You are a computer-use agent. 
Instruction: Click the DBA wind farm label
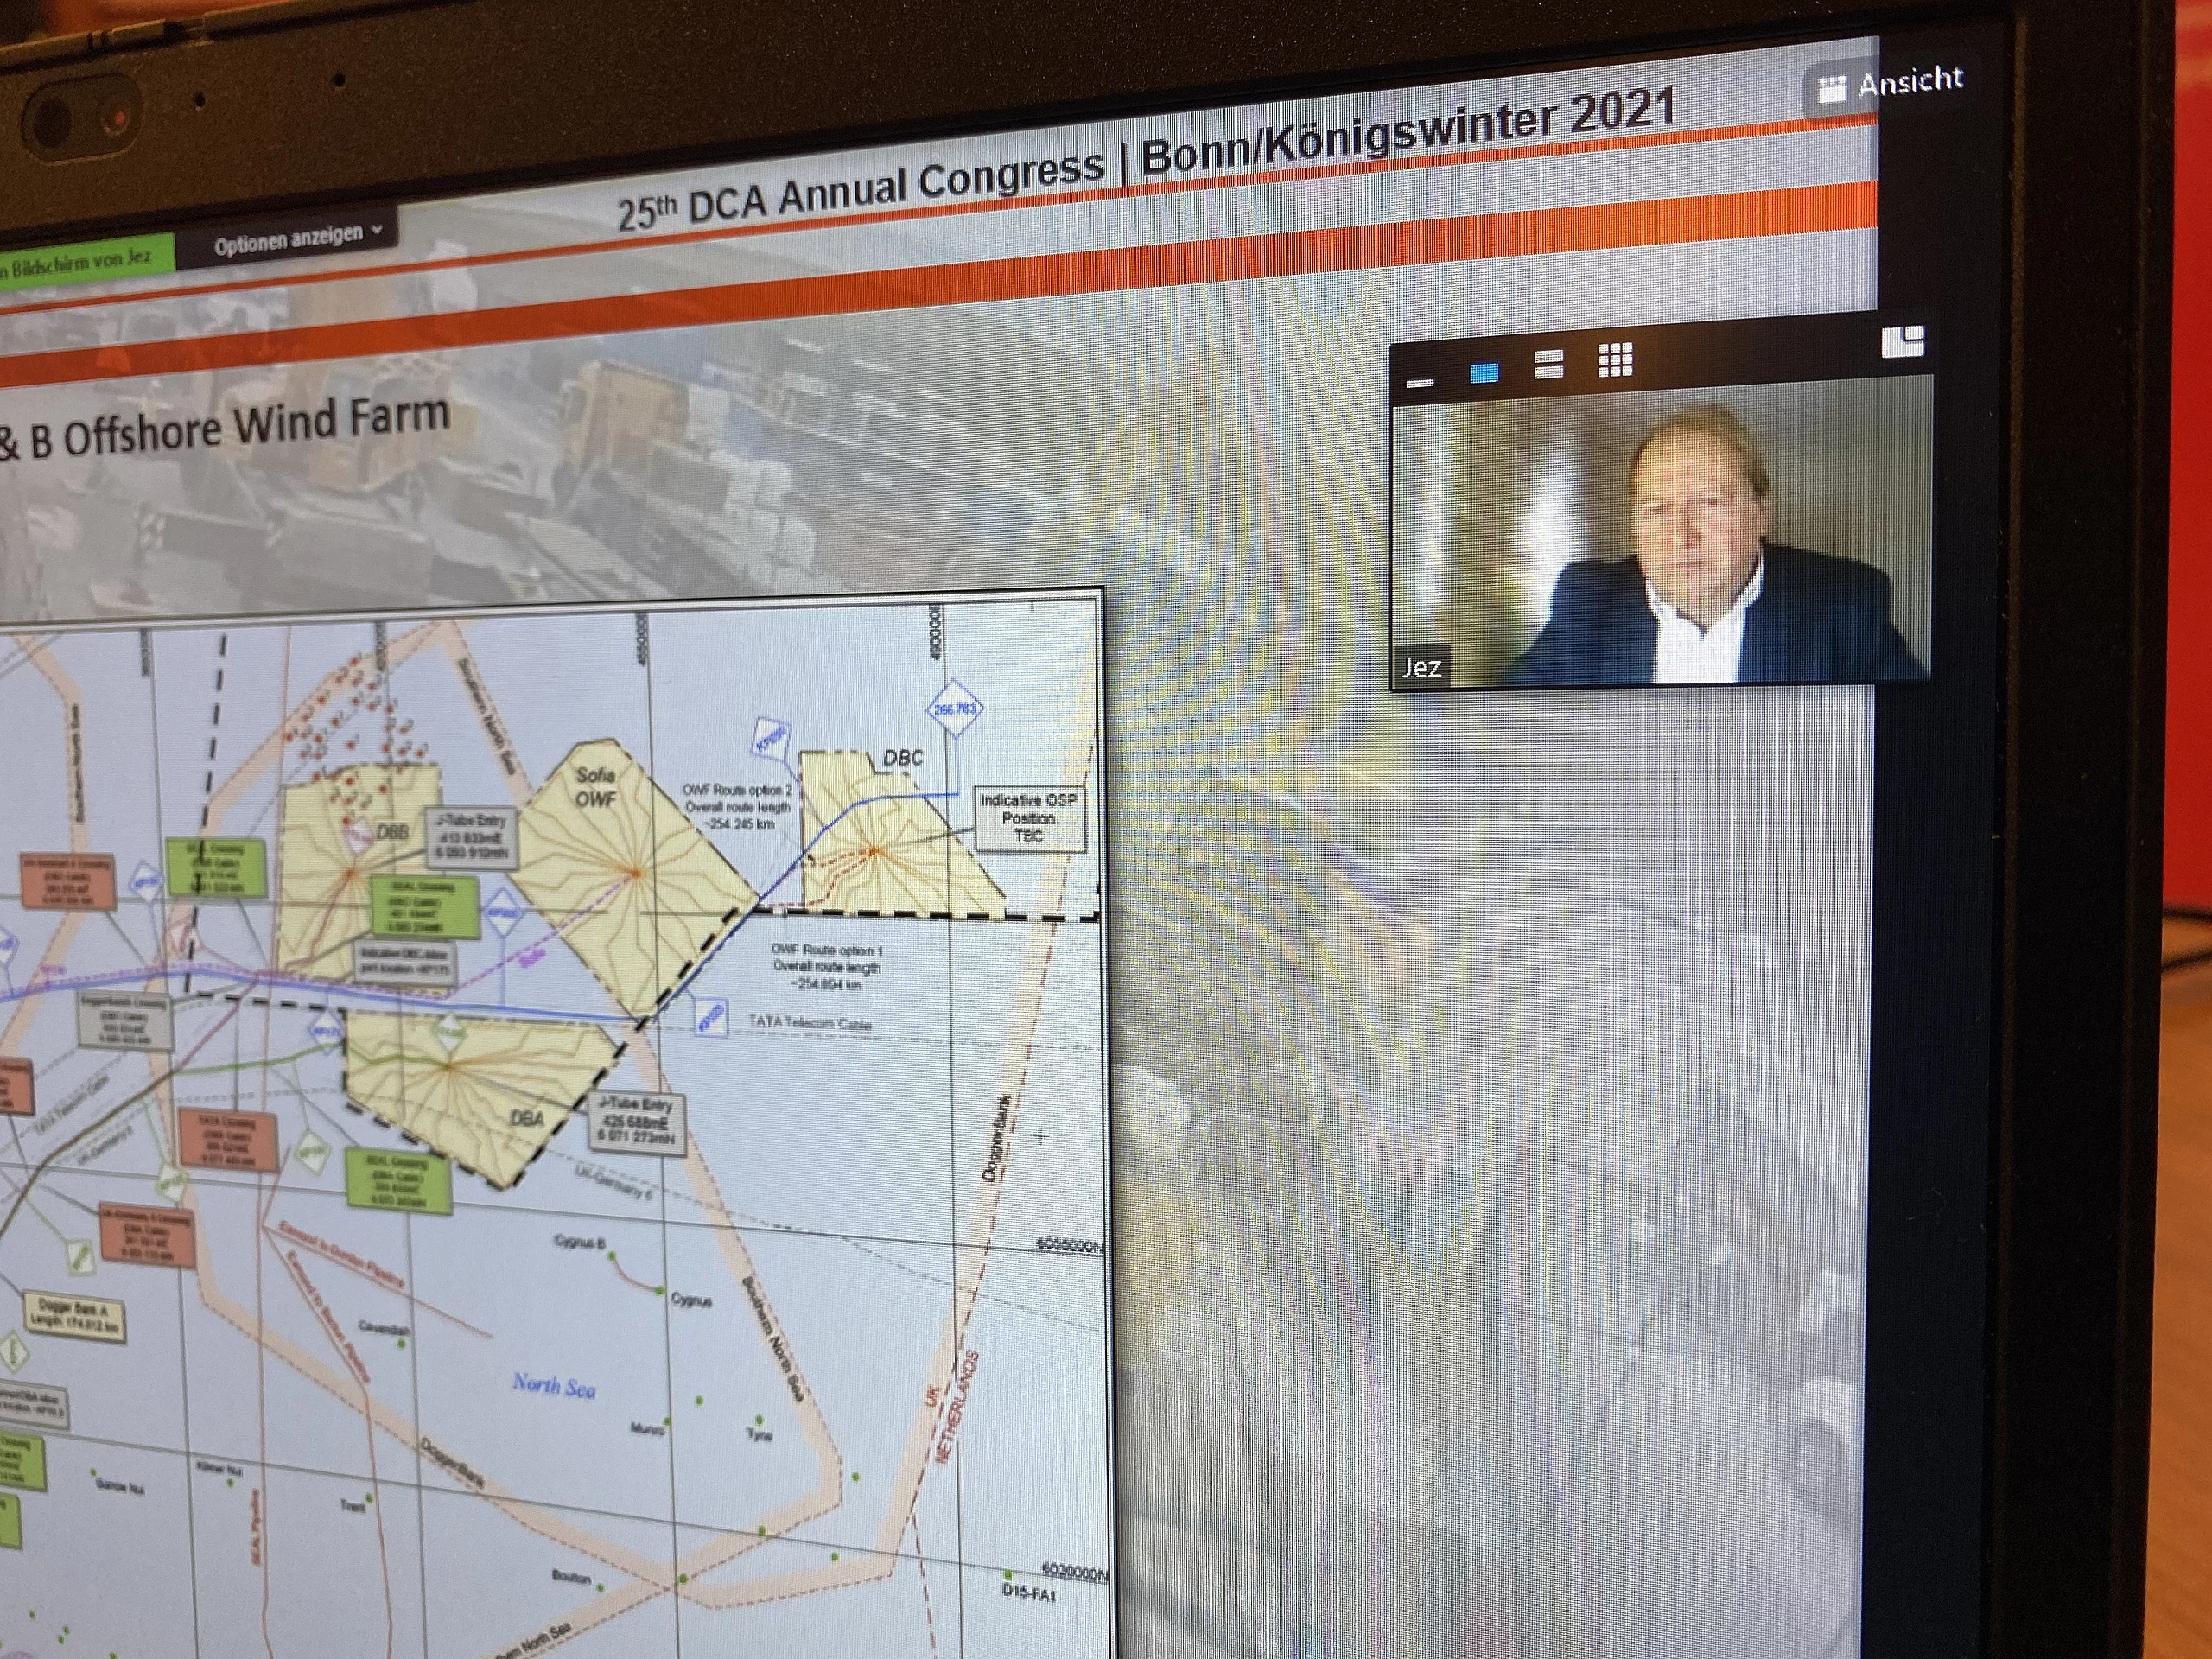(526, 1118)
